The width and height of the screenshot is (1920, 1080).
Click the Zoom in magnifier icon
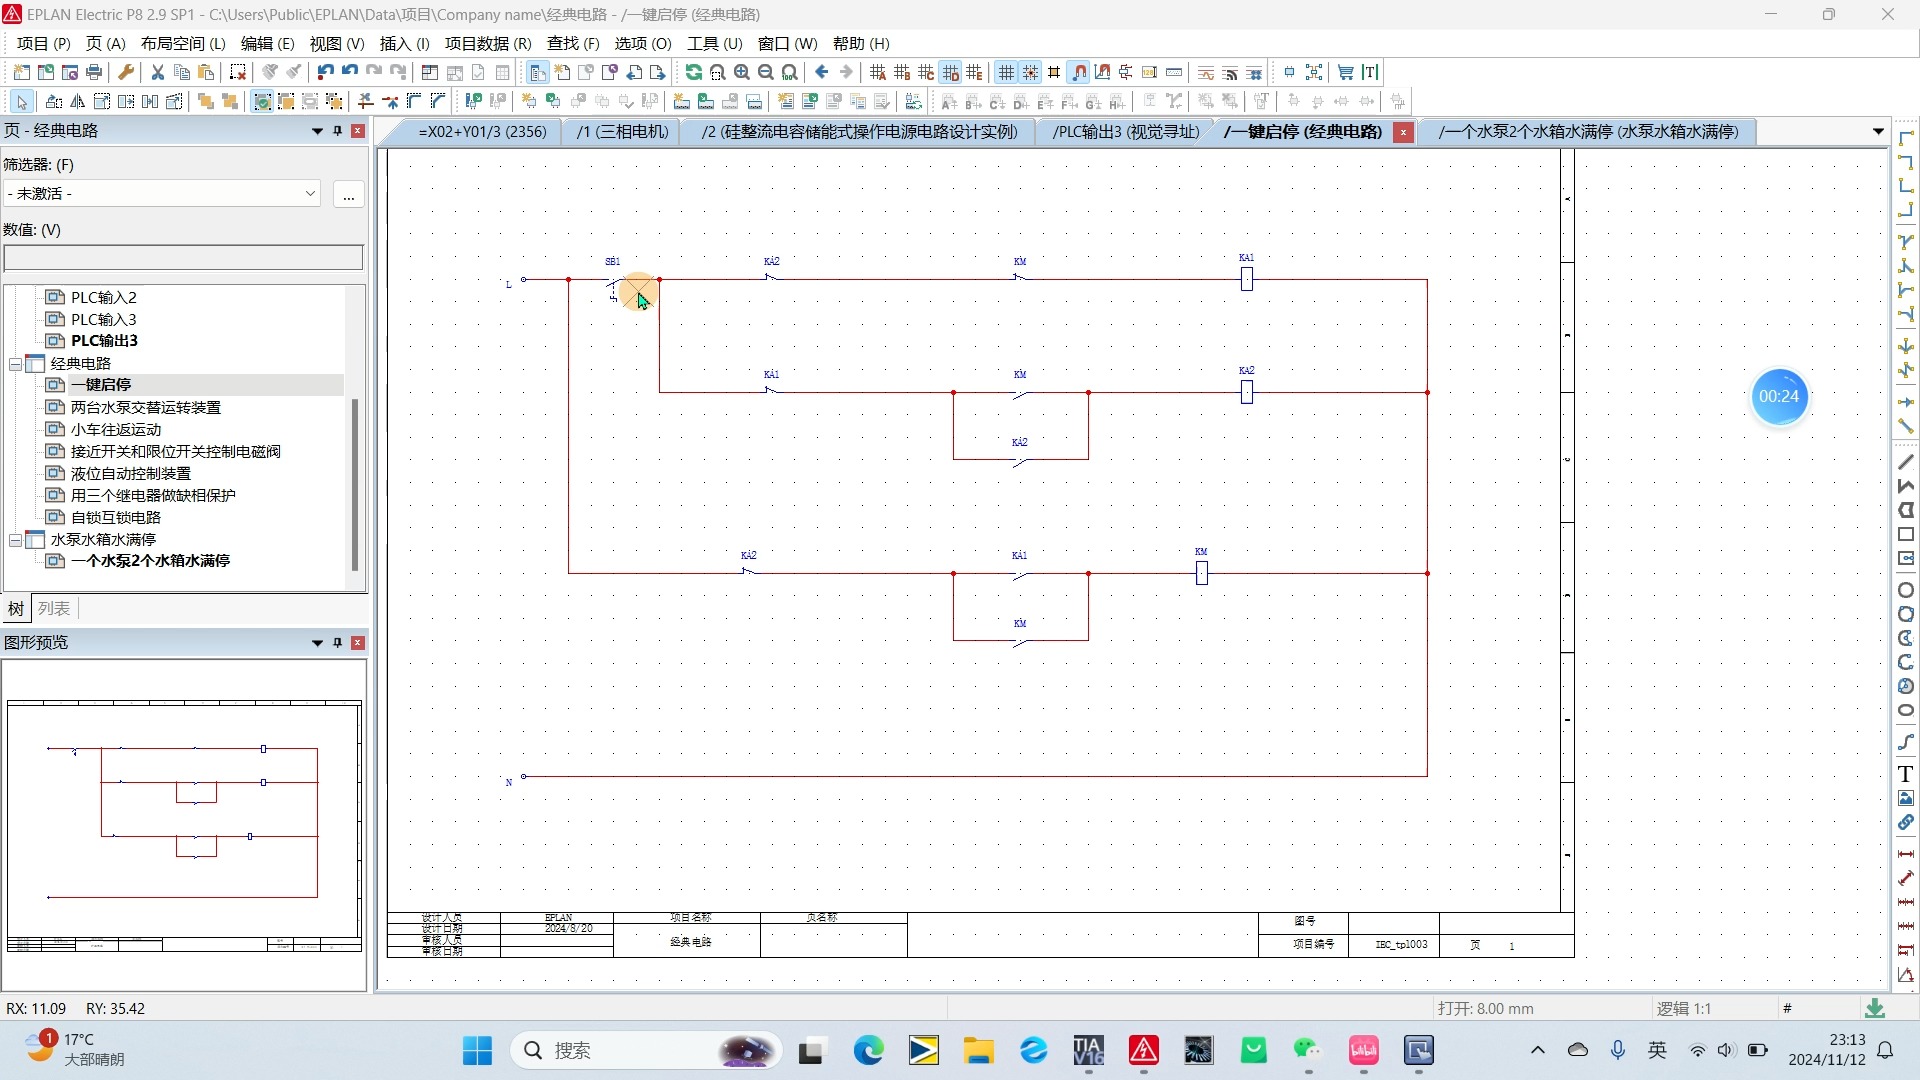click(x=741, y=72)
